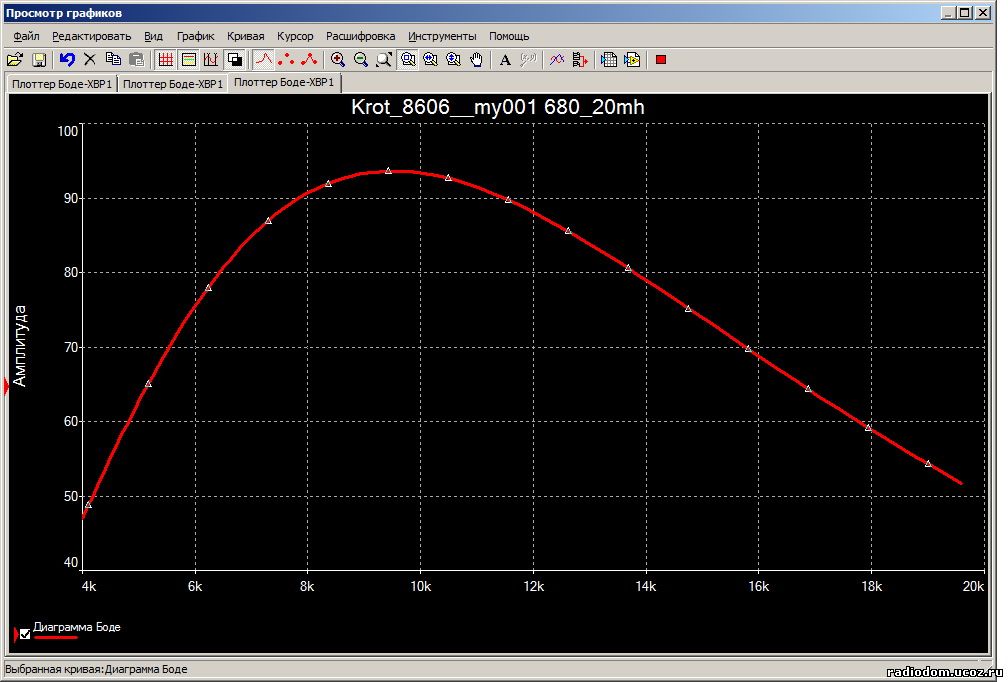The width and height of the screenshot is (1008, 682).
Task: Open the Инструменты menu
Action: (442, 37)
